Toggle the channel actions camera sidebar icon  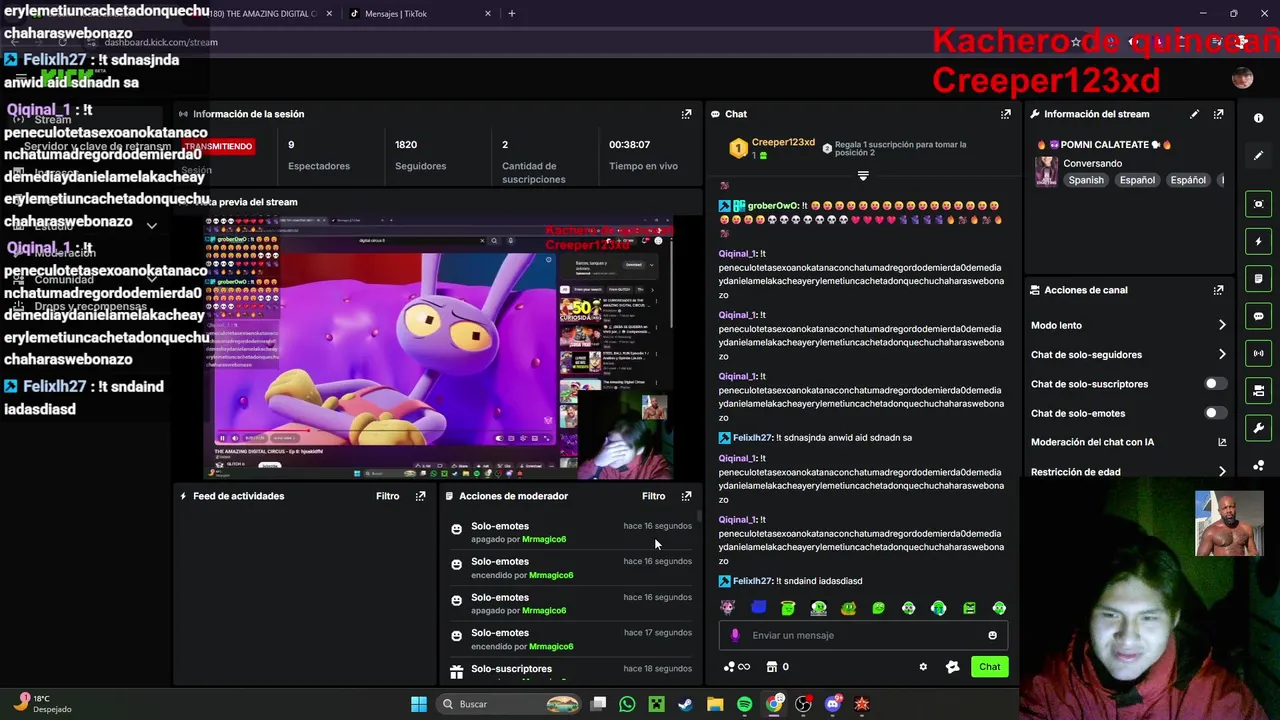pyautogui.click(x=1259, y=391)
